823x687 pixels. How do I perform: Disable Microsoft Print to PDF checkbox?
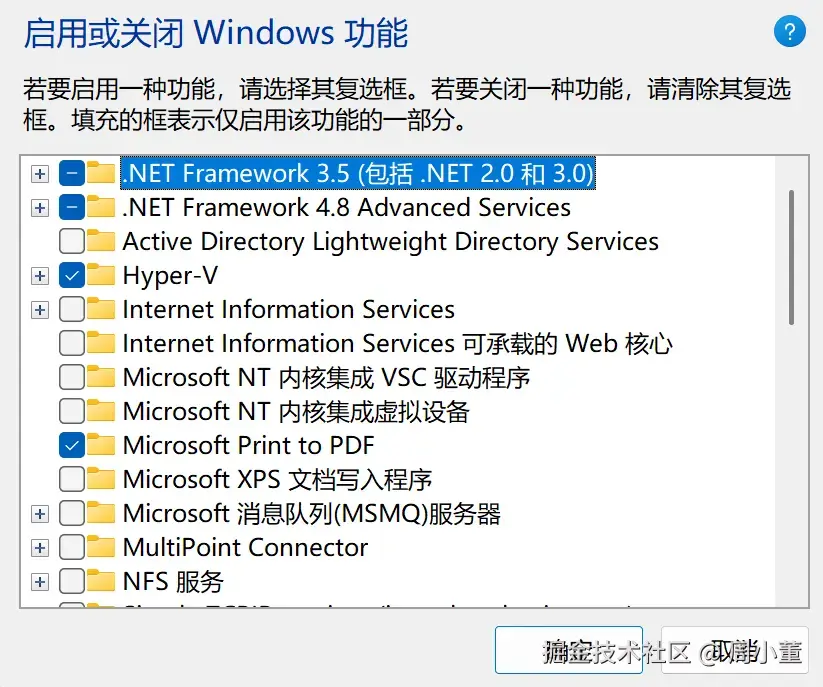72,445
